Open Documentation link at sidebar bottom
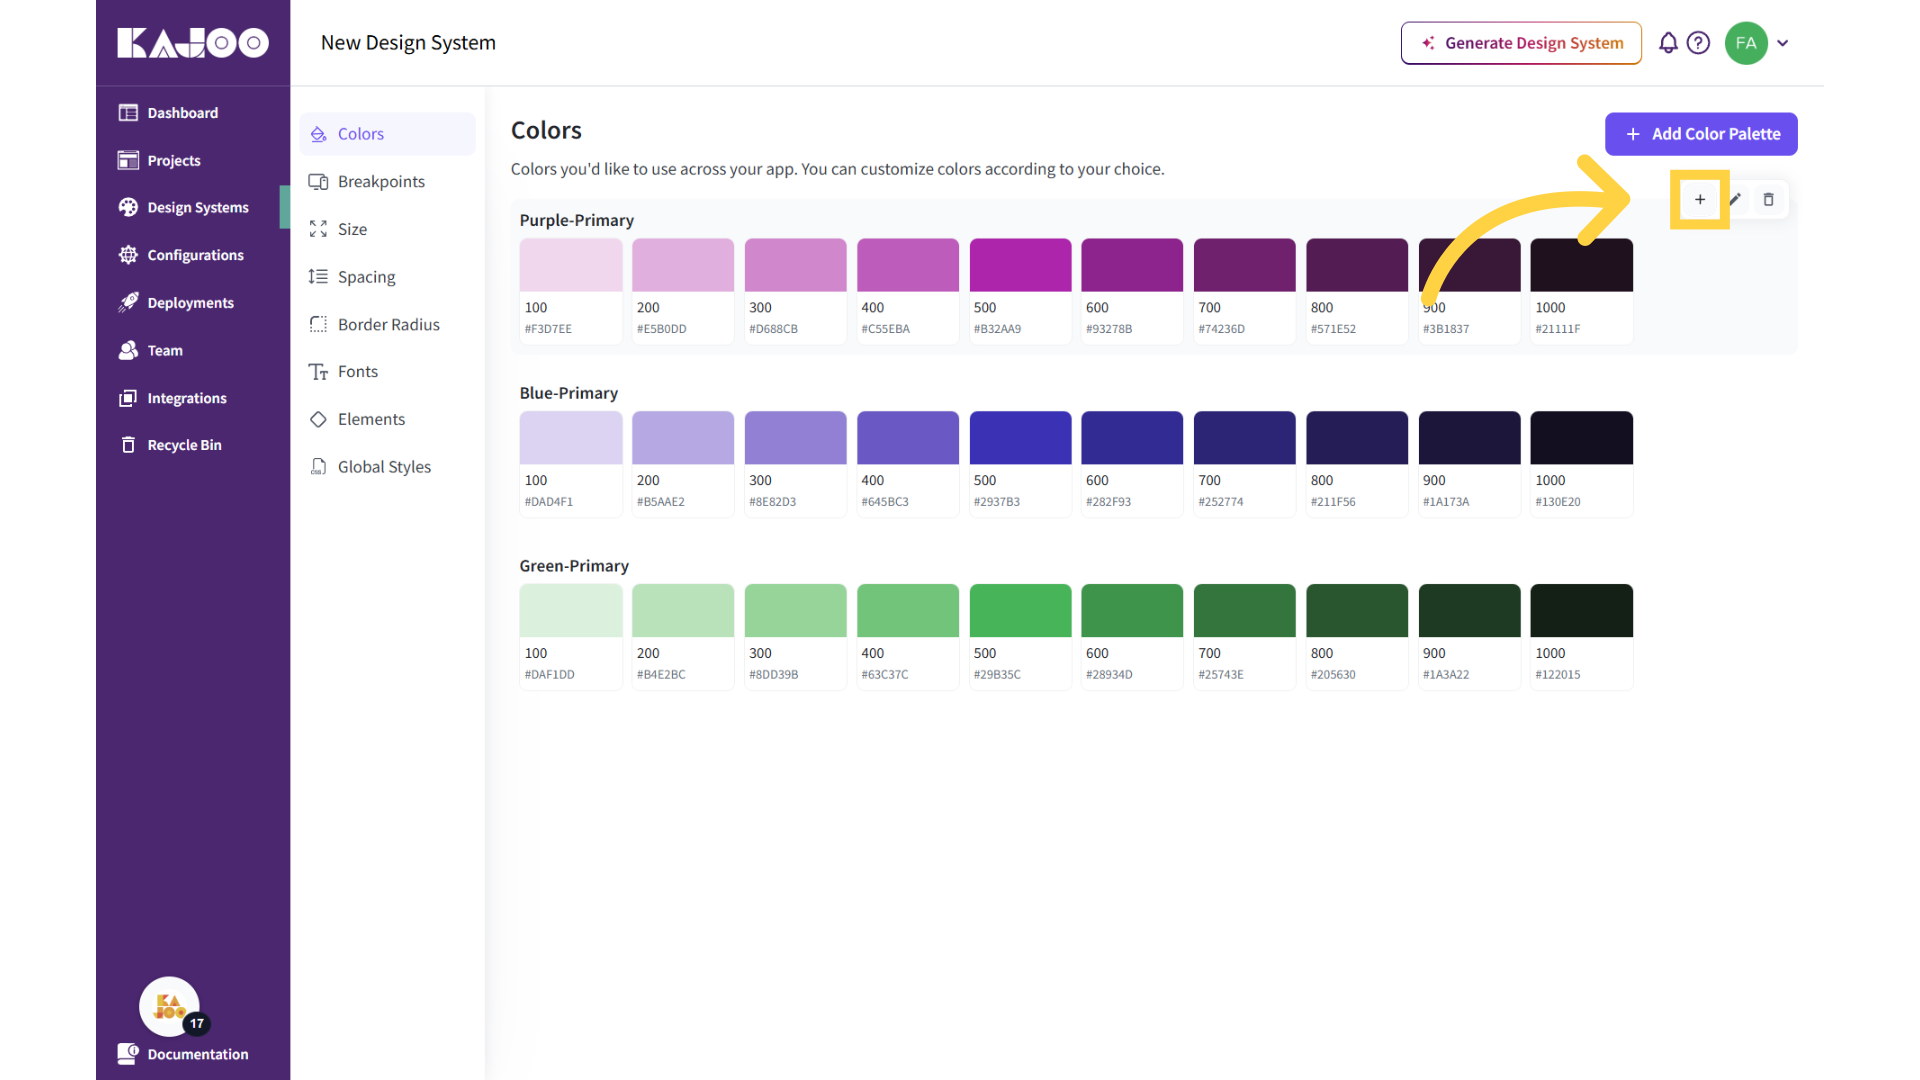 (x=183, y=1054)
